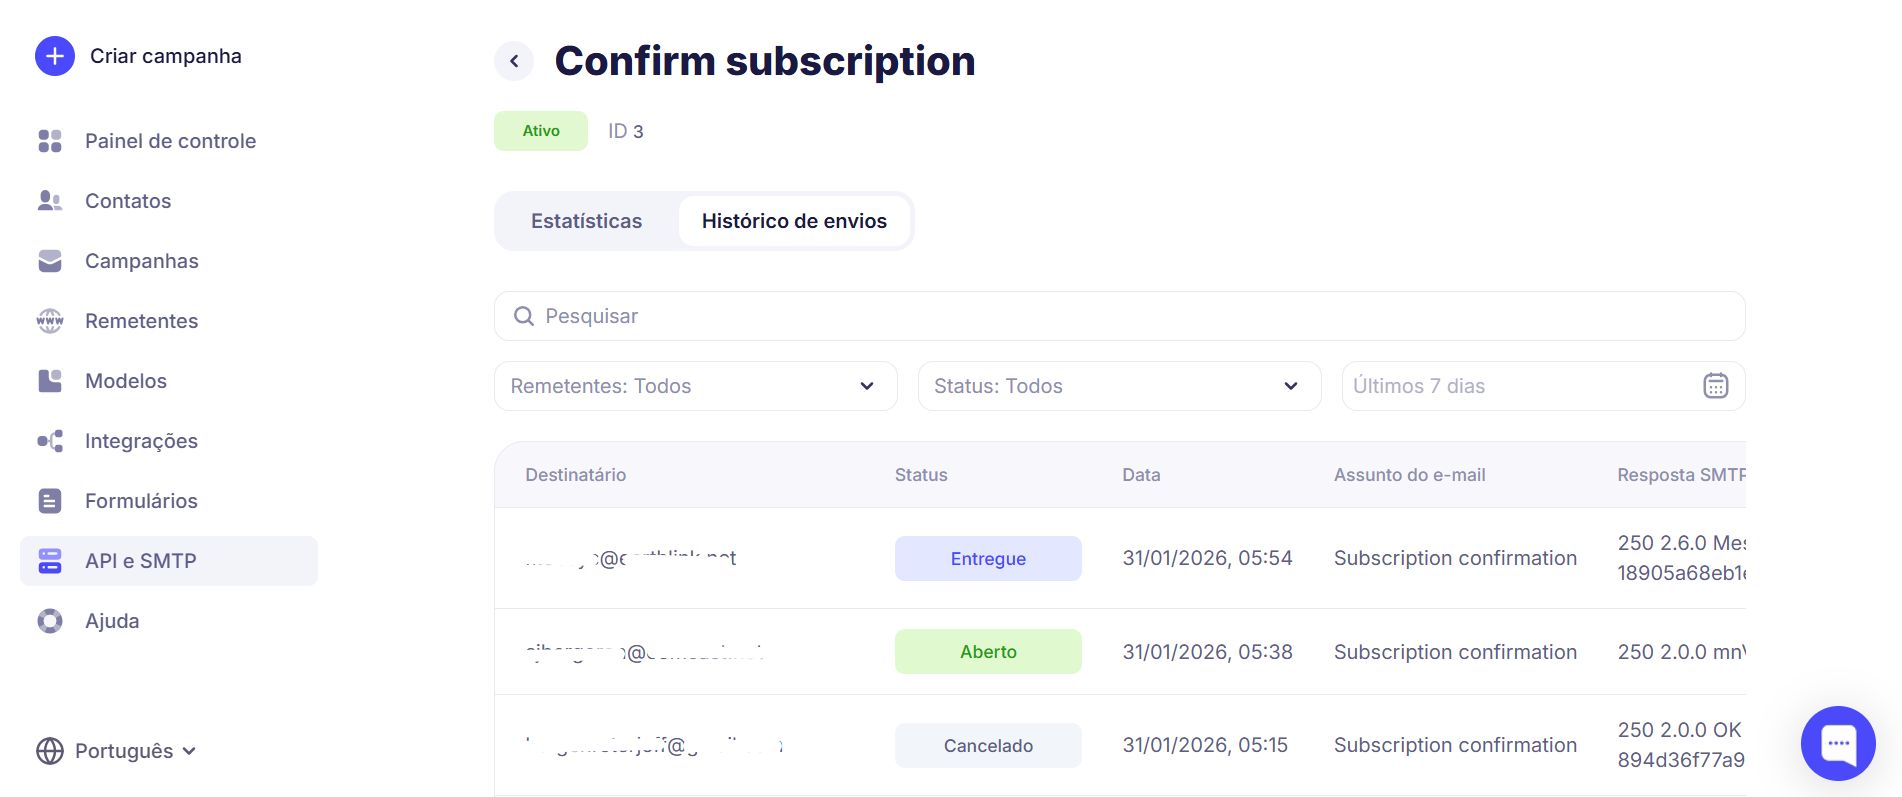Click the Painel de controle grid icon
1902x797 pixels.
(x=50, y=141)
